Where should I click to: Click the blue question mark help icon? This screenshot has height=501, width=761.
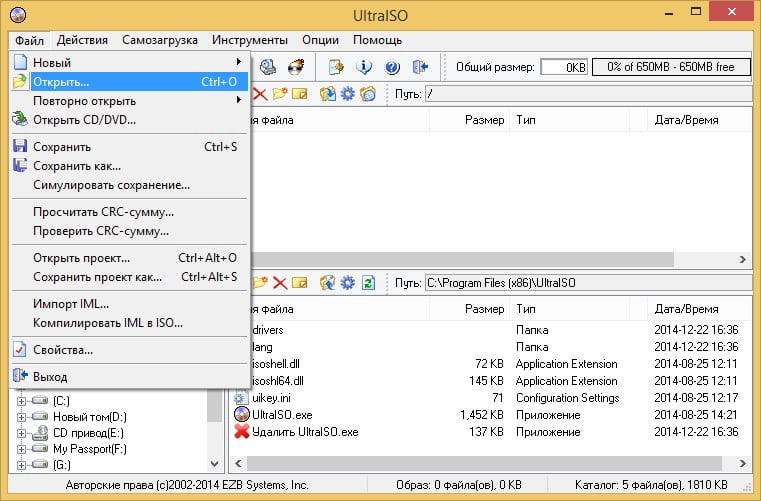pos(392,68)
